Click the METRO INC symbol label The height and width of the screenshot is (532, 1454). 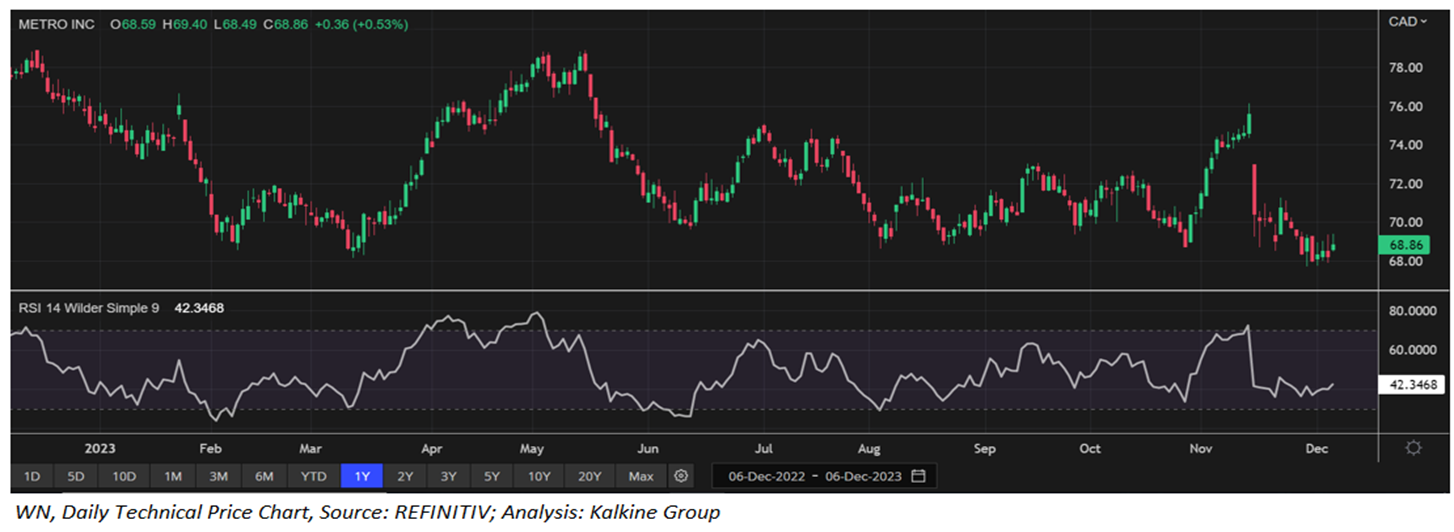(56, 23)
